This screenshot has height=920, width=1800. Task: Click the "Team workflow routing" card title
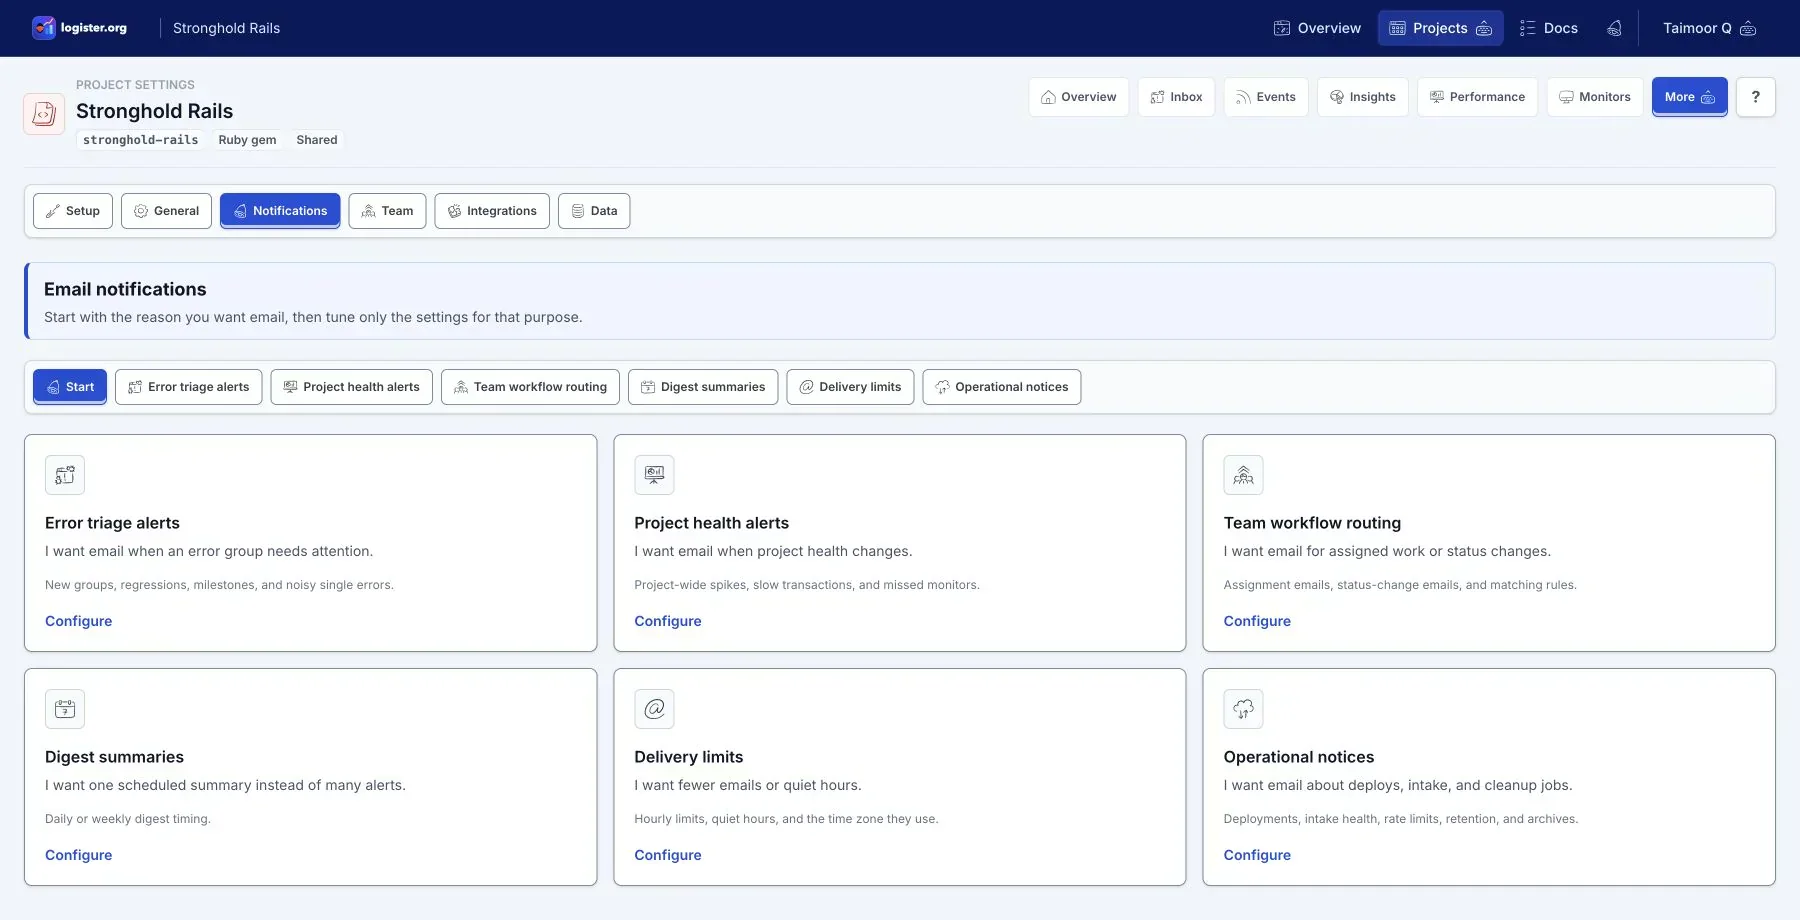point(1312,523)
